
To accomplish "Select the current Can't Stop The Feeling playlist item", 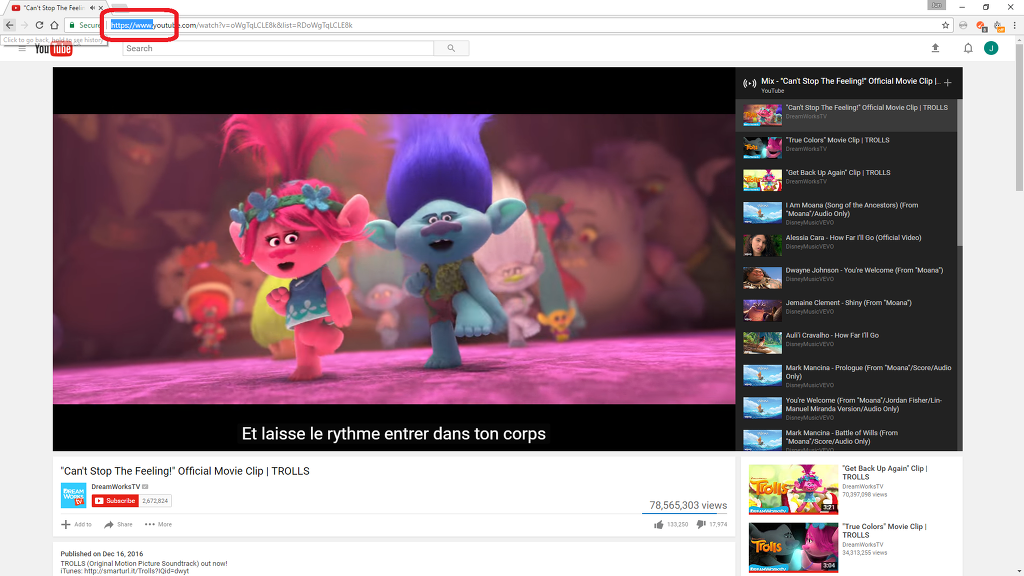I will point(846,115).
